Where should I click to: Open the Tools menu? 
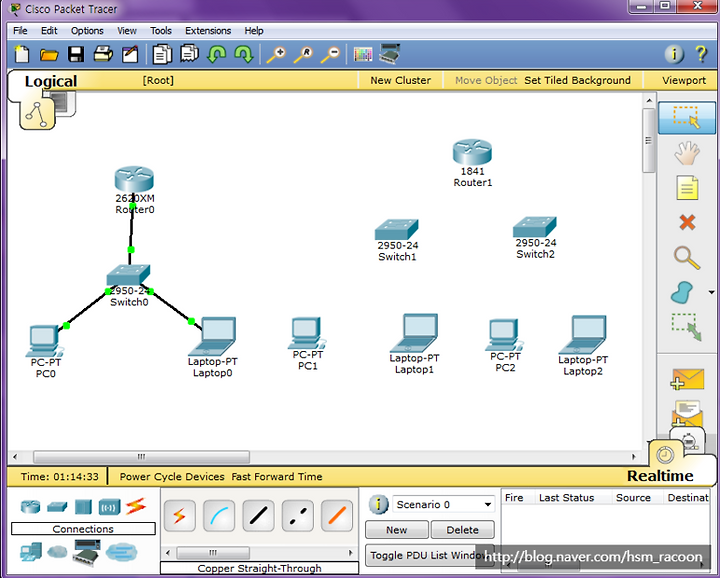[x=161, y=31]
